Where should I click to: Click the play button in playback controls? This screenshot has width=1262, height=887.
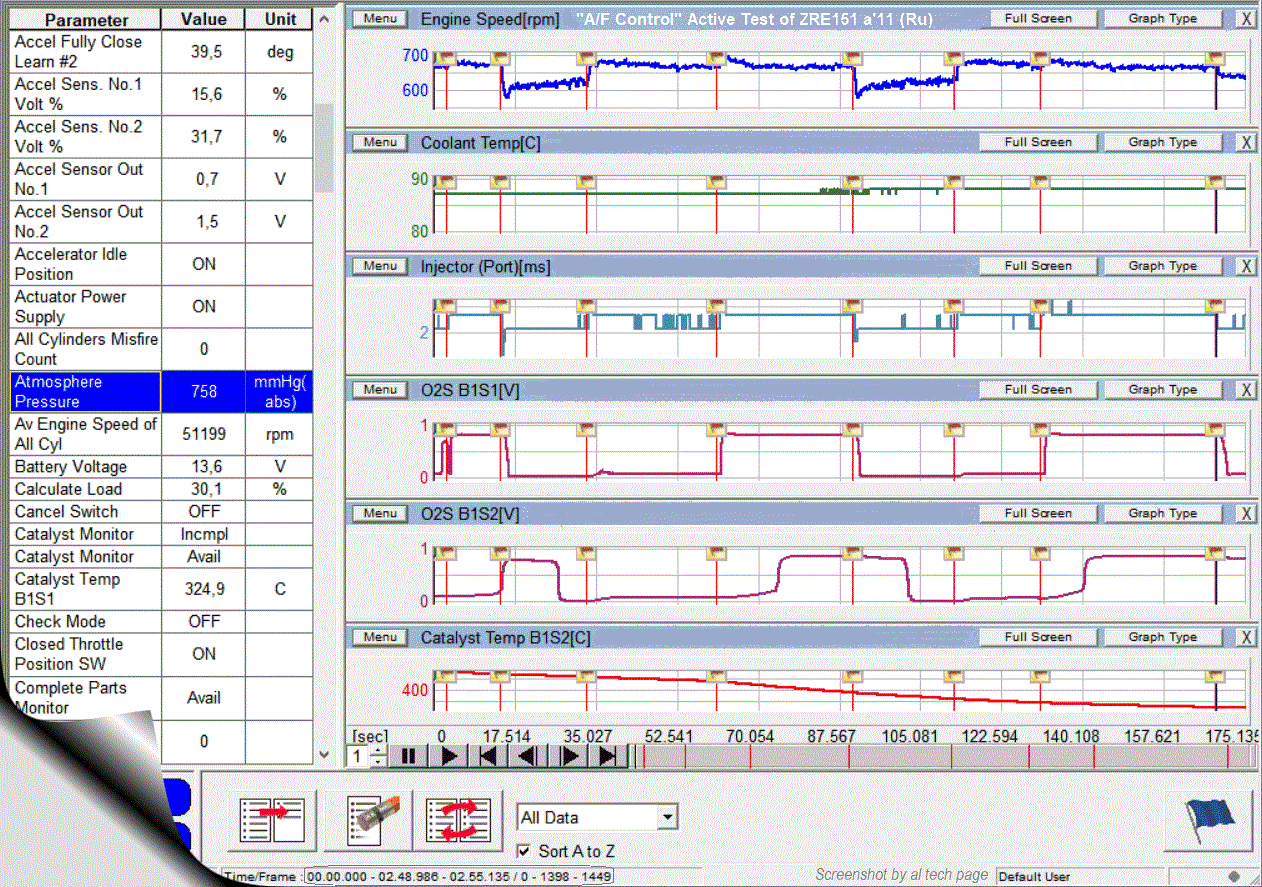pyautogui.click(x=449, y=756)
